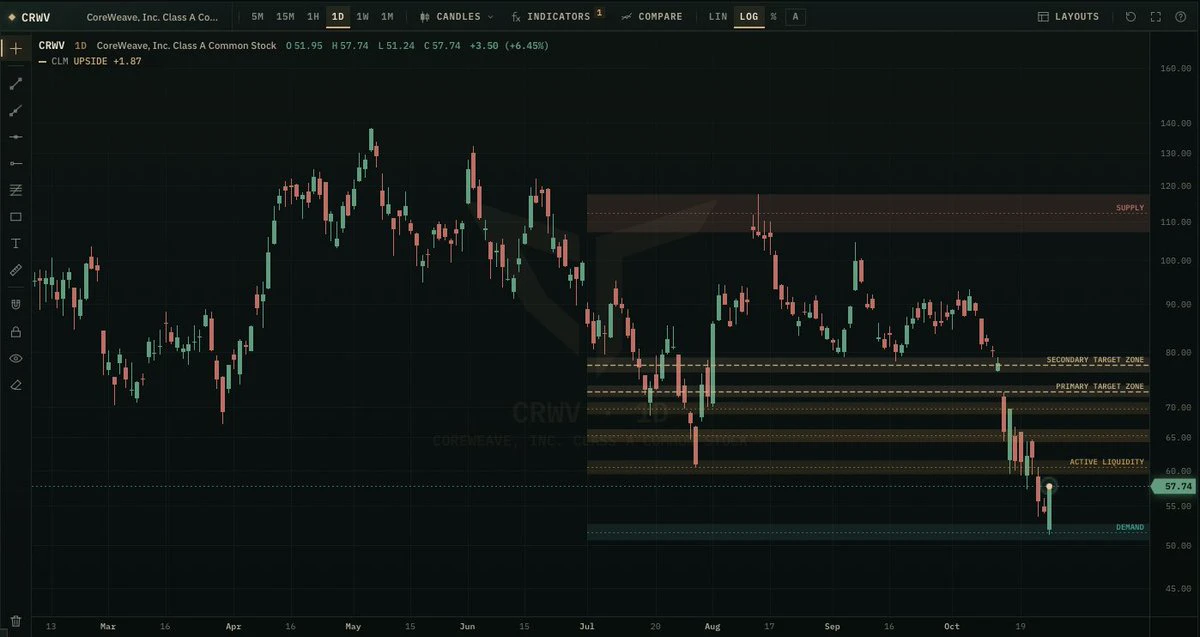Click the ACTIVE LIQUIDITY label
Image resolution: width=1200 pixels, height=637 pixels.
click(1107, 462)
